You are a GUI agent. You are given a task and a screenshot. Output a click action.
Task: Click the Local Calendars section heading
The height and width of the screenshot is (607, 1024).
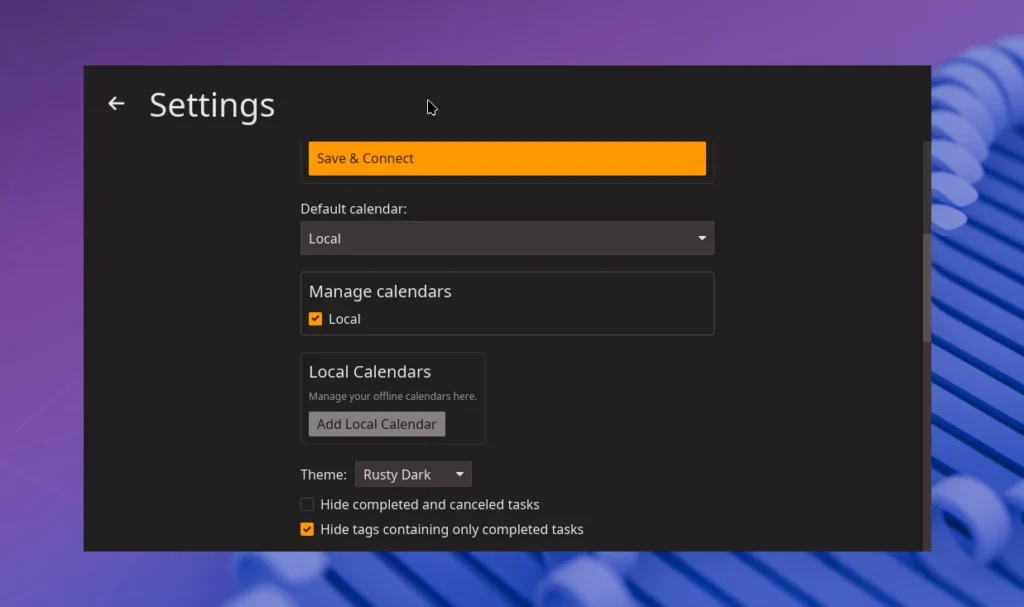(370, 372)
